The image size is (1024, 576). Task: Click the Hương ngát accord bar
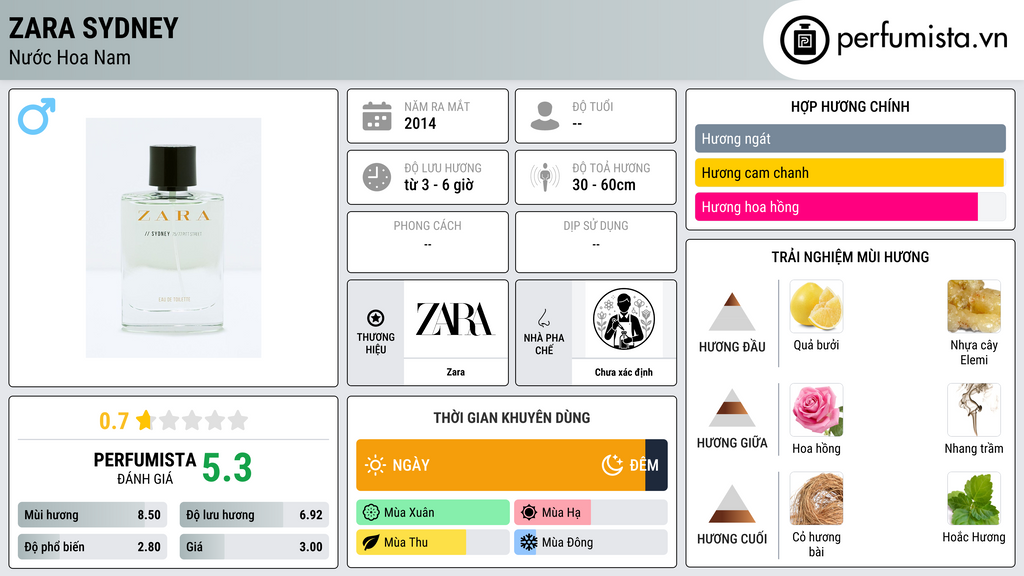click(850, 138)
